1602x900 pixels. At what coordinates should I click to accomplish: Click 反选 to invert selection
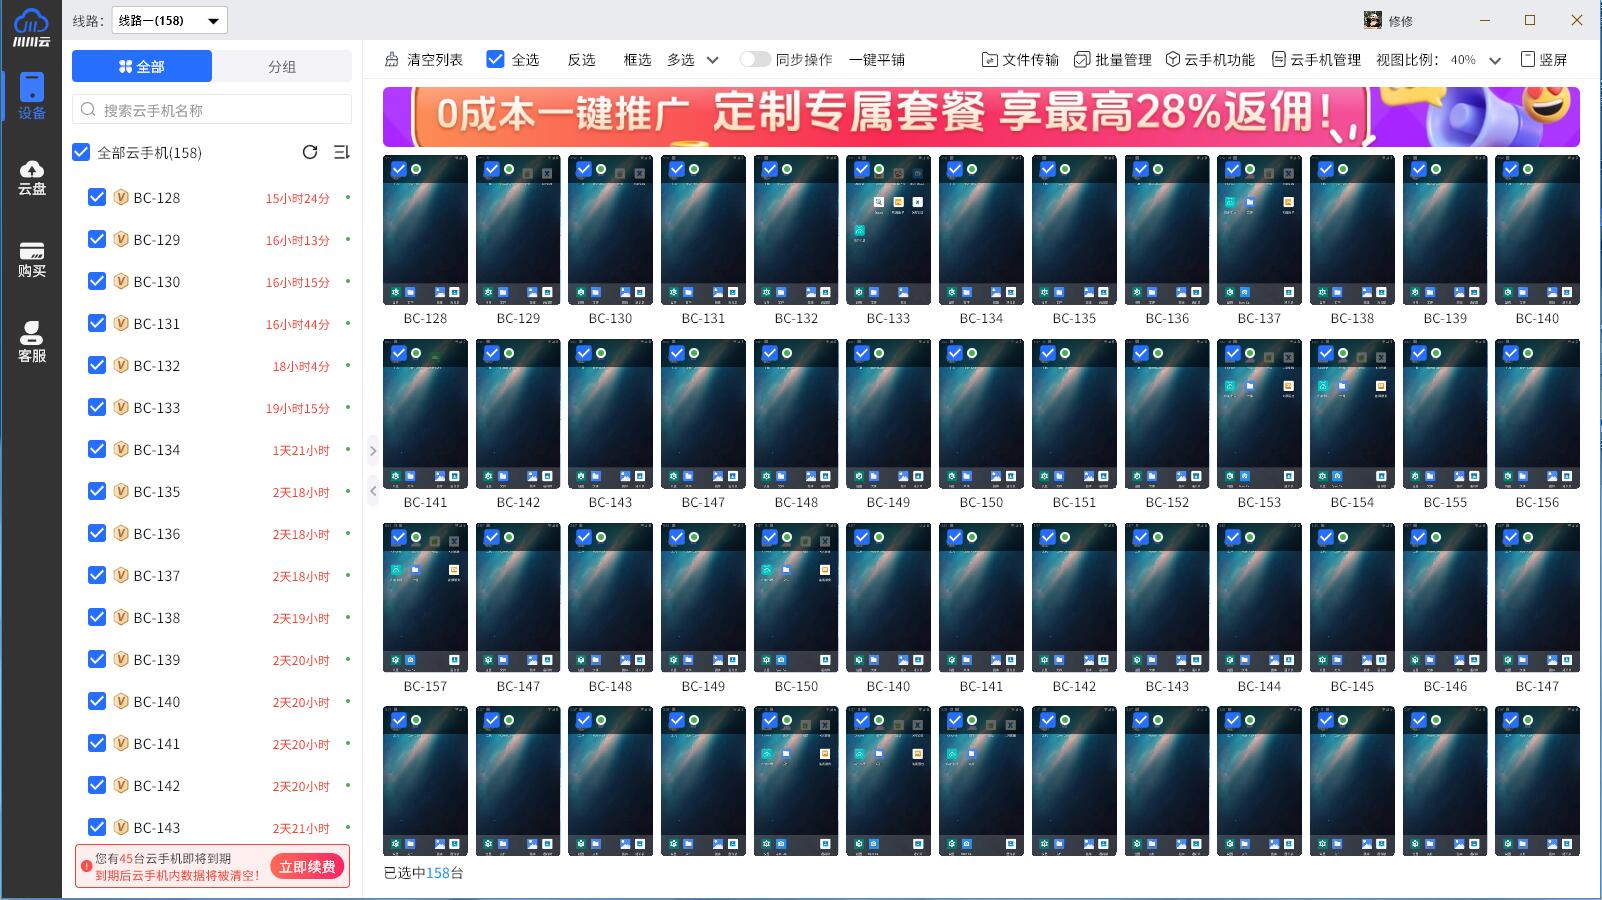pos(582,59)
